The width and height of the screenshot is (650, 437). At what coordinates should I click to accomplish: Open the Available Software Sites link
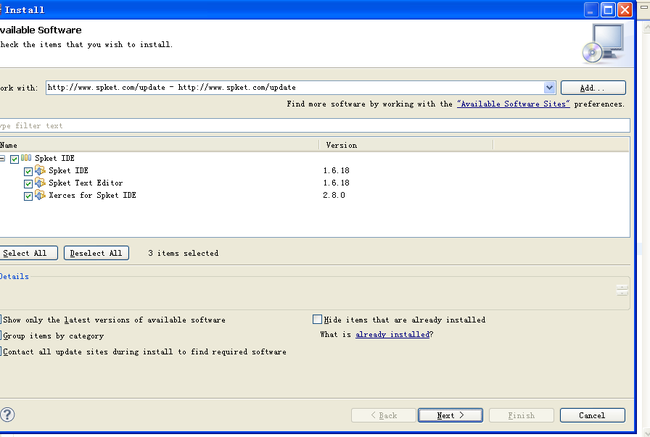pyautogui.click(x=513, y=104)
